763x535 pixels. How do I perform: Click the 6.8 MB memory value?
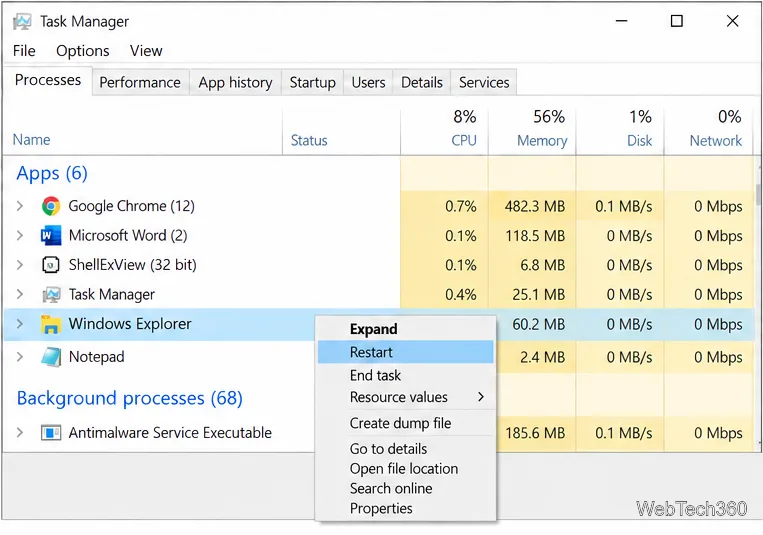point(542,265)
